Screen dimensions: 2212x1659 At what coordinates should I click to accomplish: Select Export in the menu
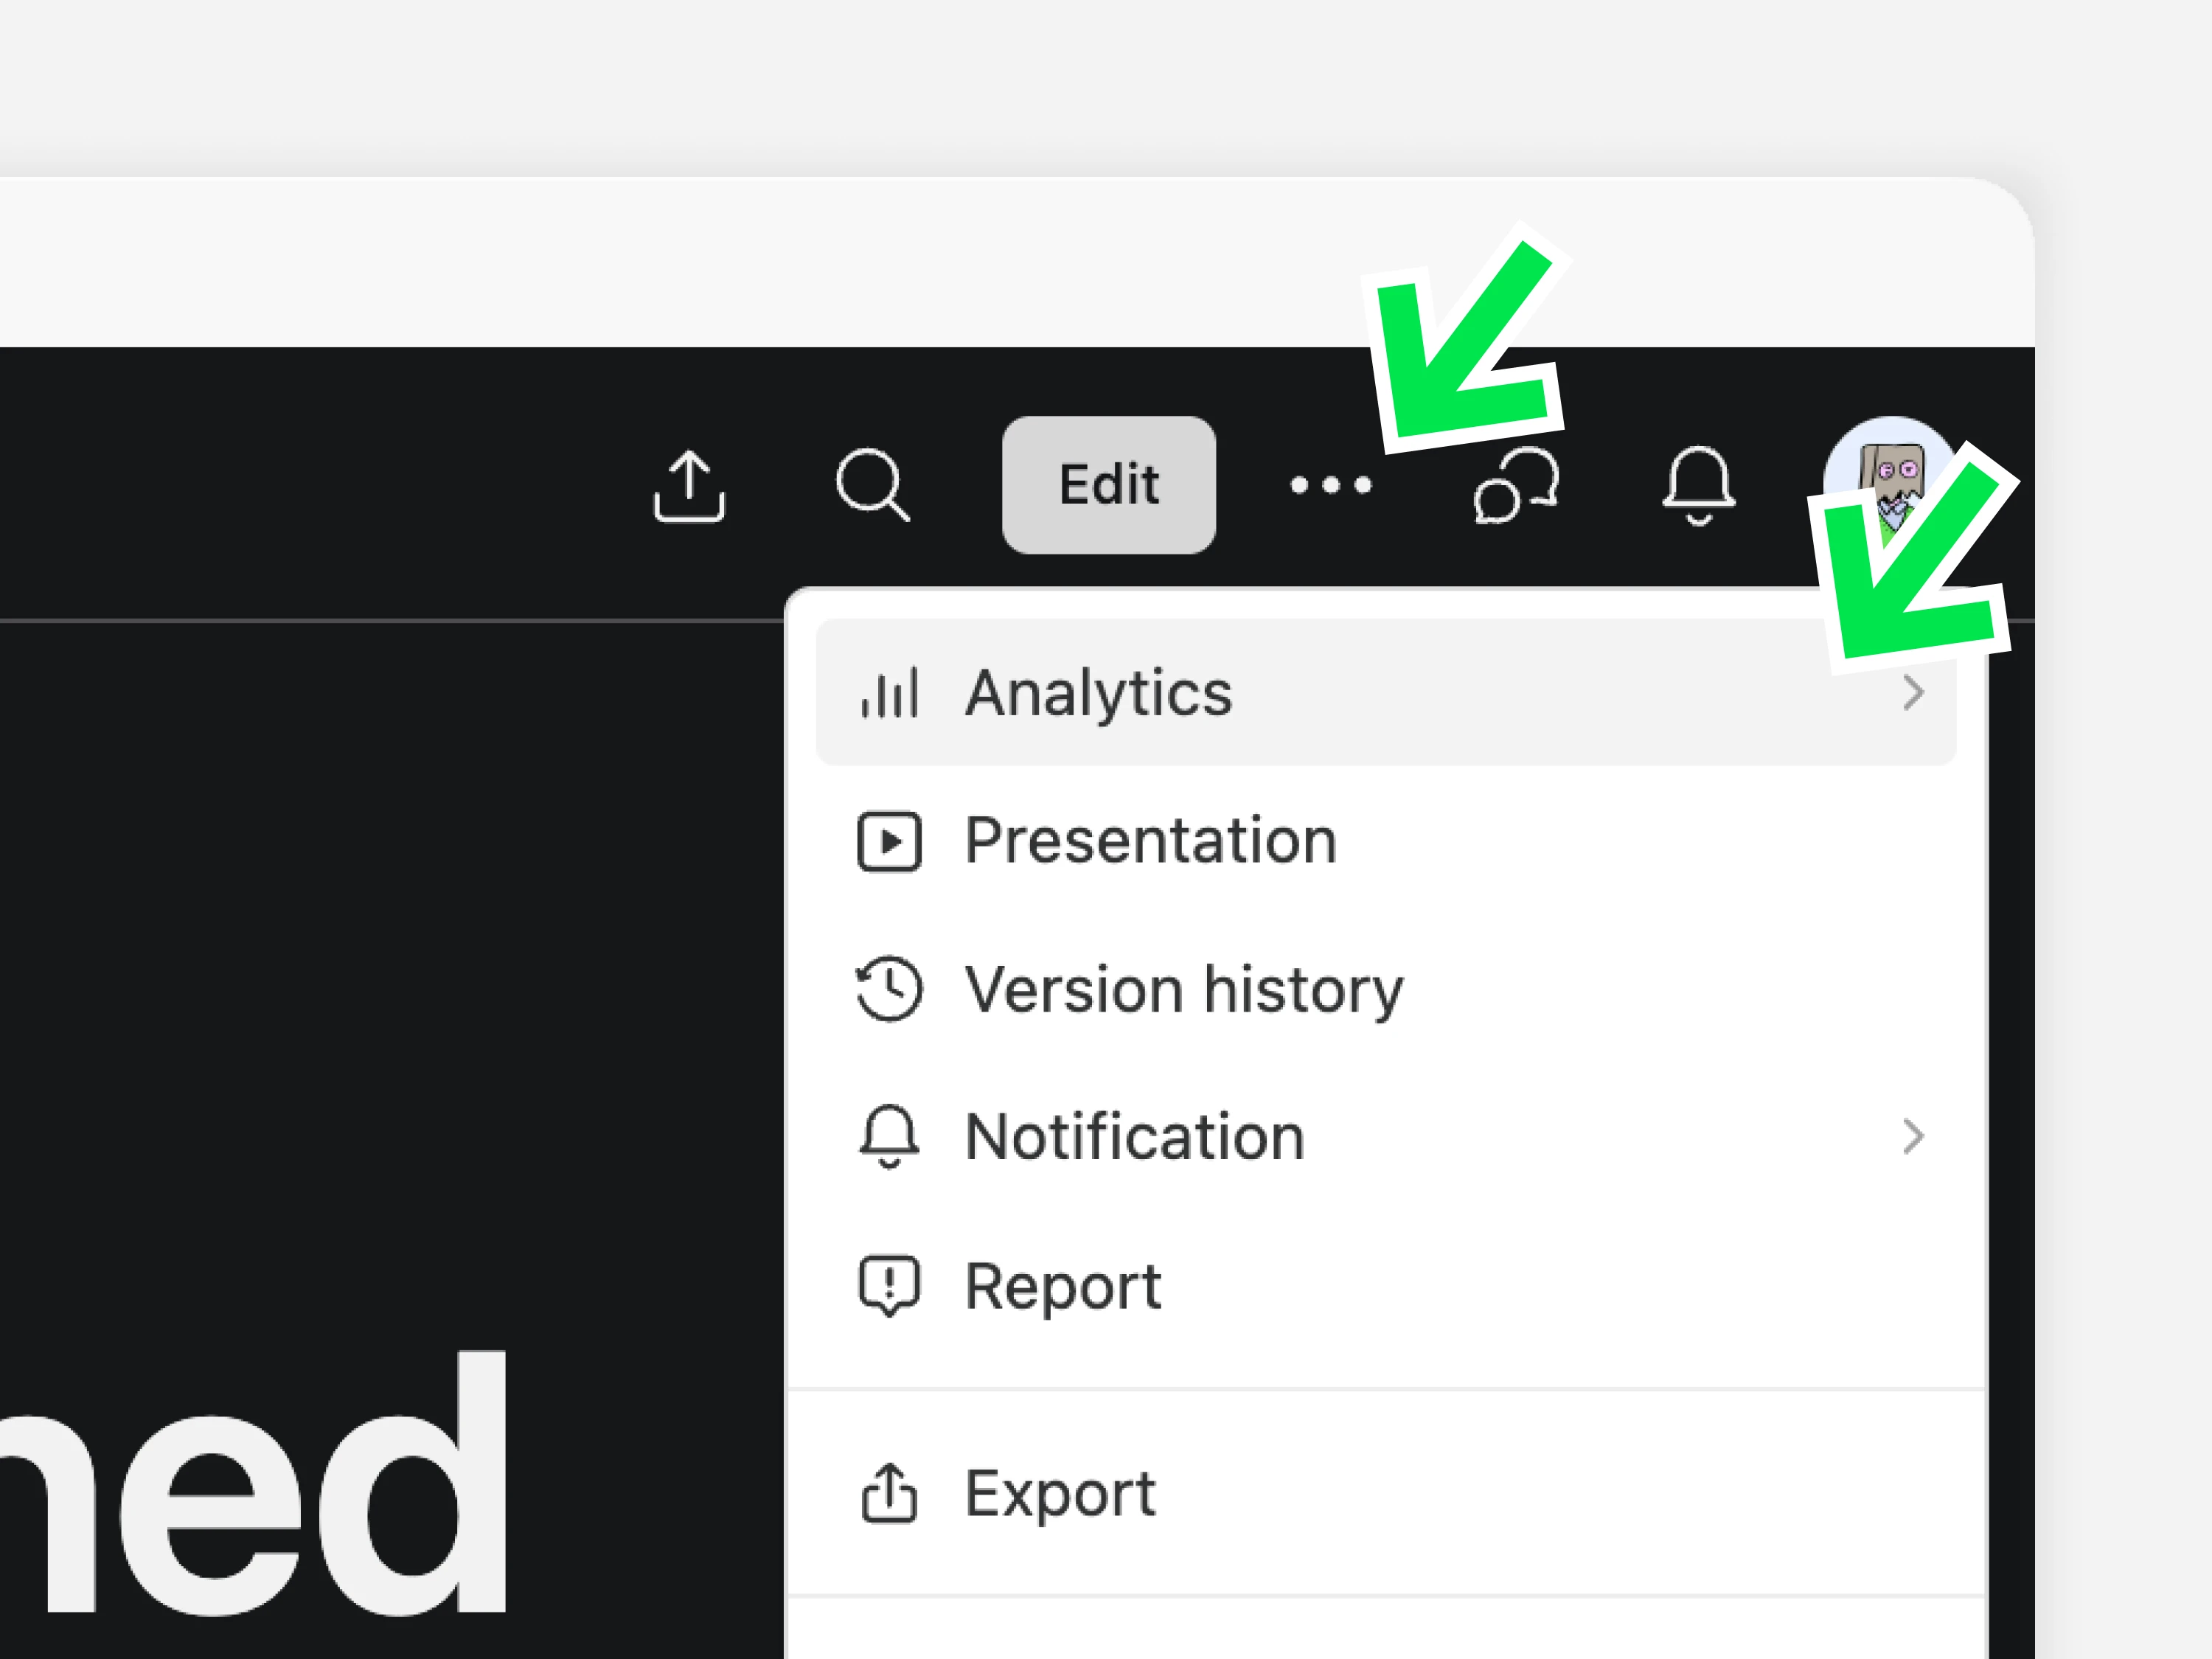click(x=1385, y=1493)
